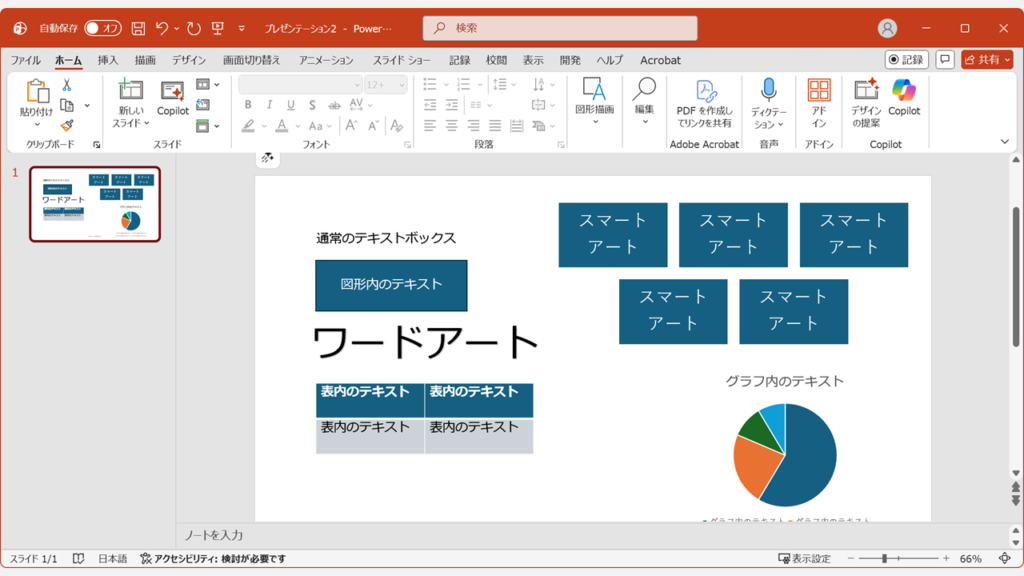Click the デザインの提案 designer icon
Viewport: 1024px width, 576px height.
coord(866,90)
